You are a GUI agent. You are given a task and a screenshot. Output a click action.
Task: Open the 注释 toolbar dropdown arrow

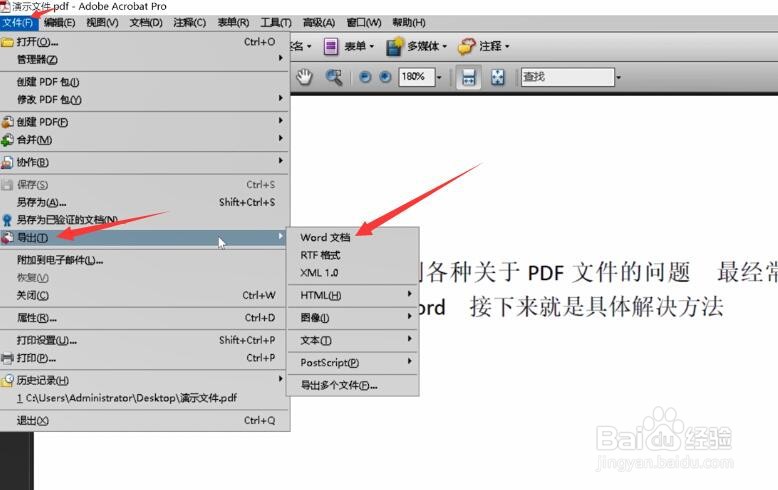coord(507,47)
